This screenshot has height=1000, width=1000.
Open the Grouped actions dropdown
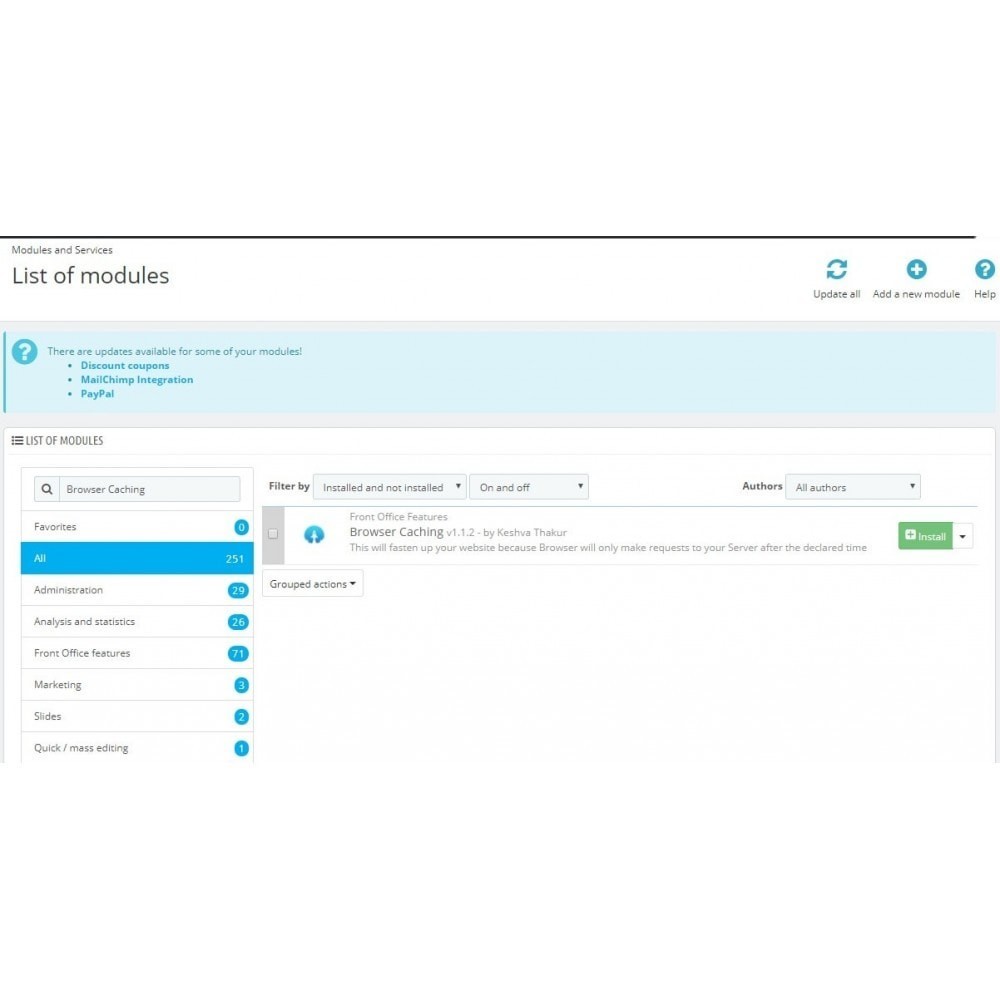click(312, 584)
